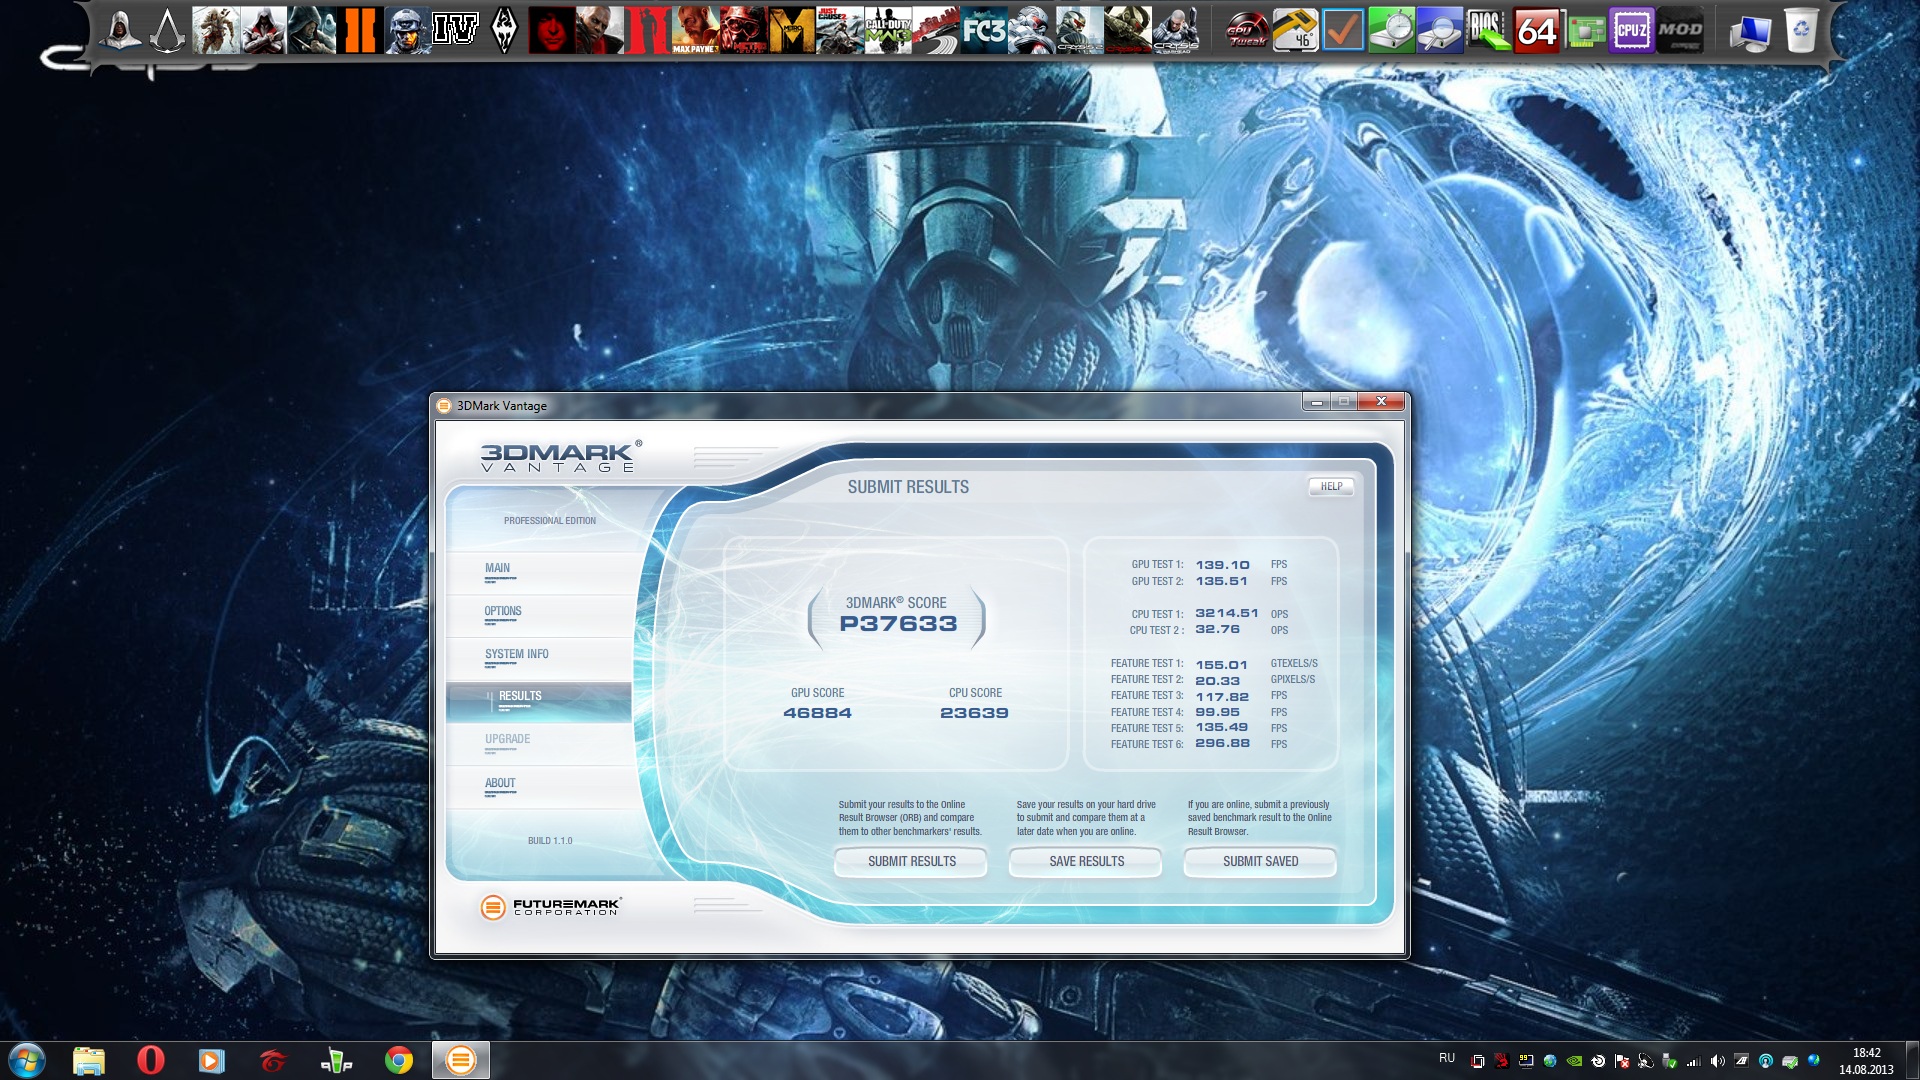The width and height of the screenshot is (1920, 1080).
Task: Launch Call of Duty MW3 dock icon
Action: click(x=888, y=30)
